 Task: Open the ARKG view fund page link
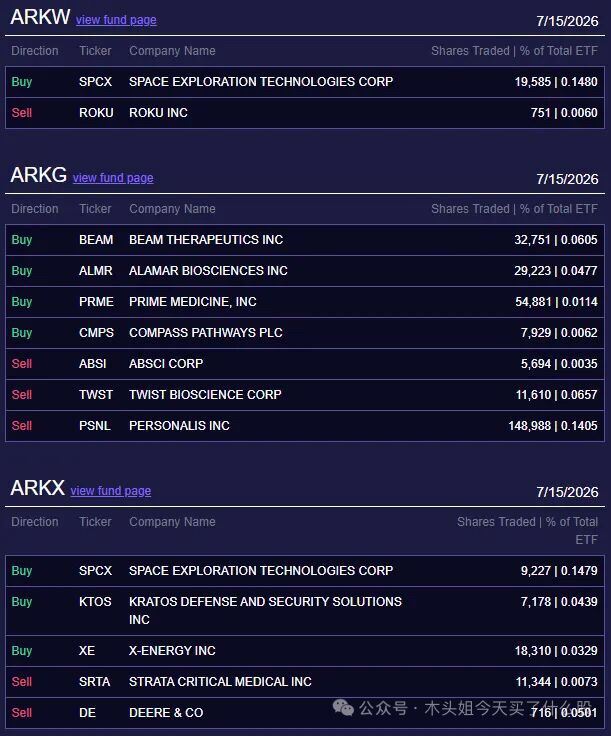tap(113, 178)
